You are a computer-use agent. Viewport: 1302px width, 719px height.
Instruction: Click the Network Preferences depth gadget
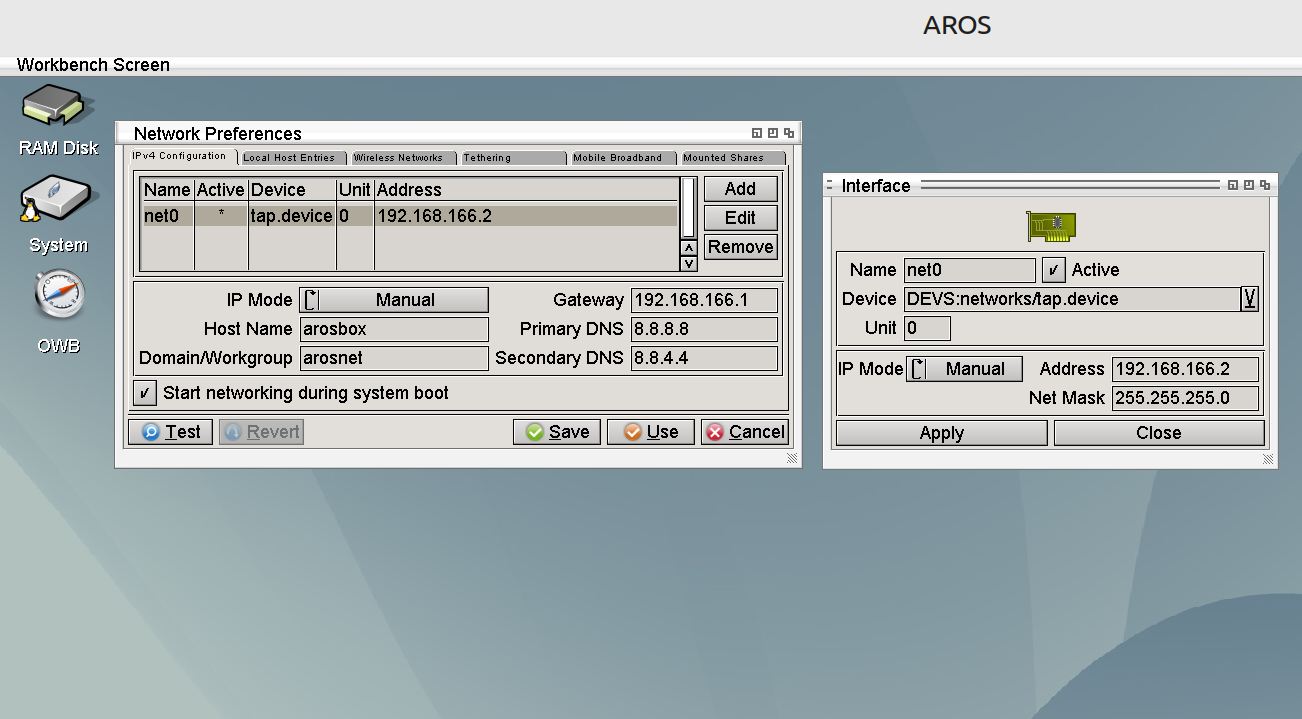click(789, 133)
